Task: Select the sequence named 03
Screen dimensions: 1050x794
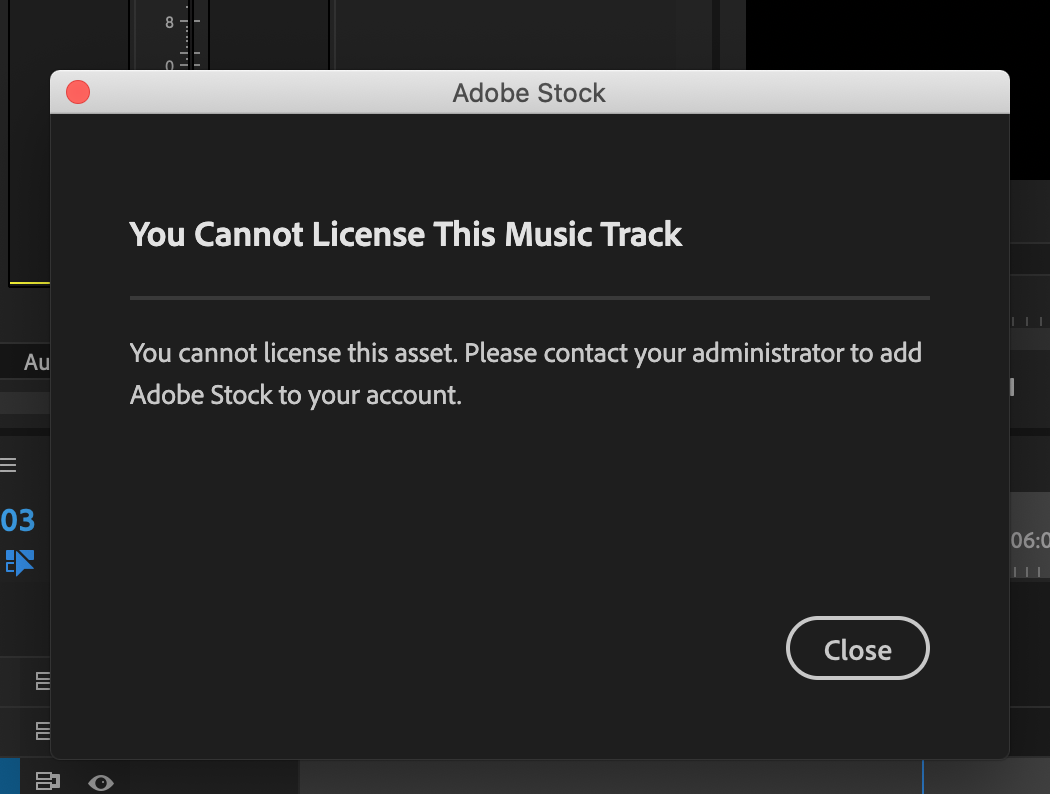Action: (18, 519)
